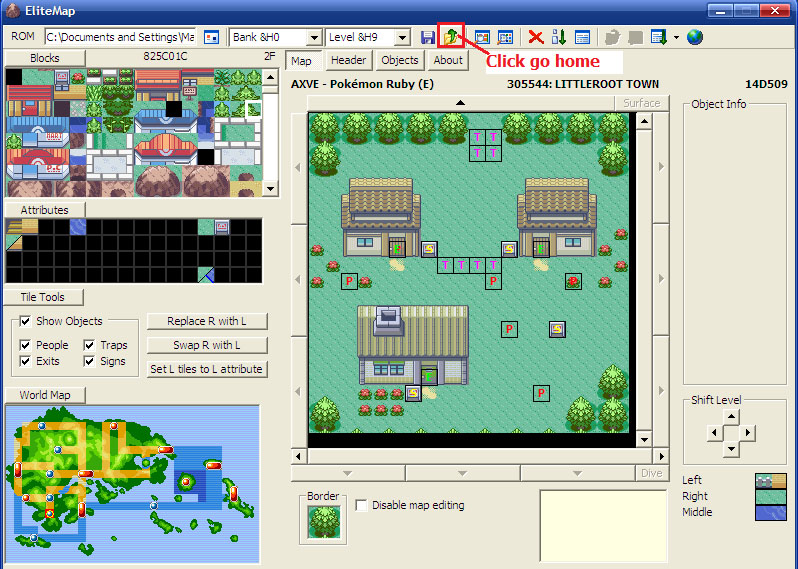The width and height of the screenshot is (798, 569).
Task: Select the red-roof Pokémon Center block in palette
Action: [x=38, y=164]
